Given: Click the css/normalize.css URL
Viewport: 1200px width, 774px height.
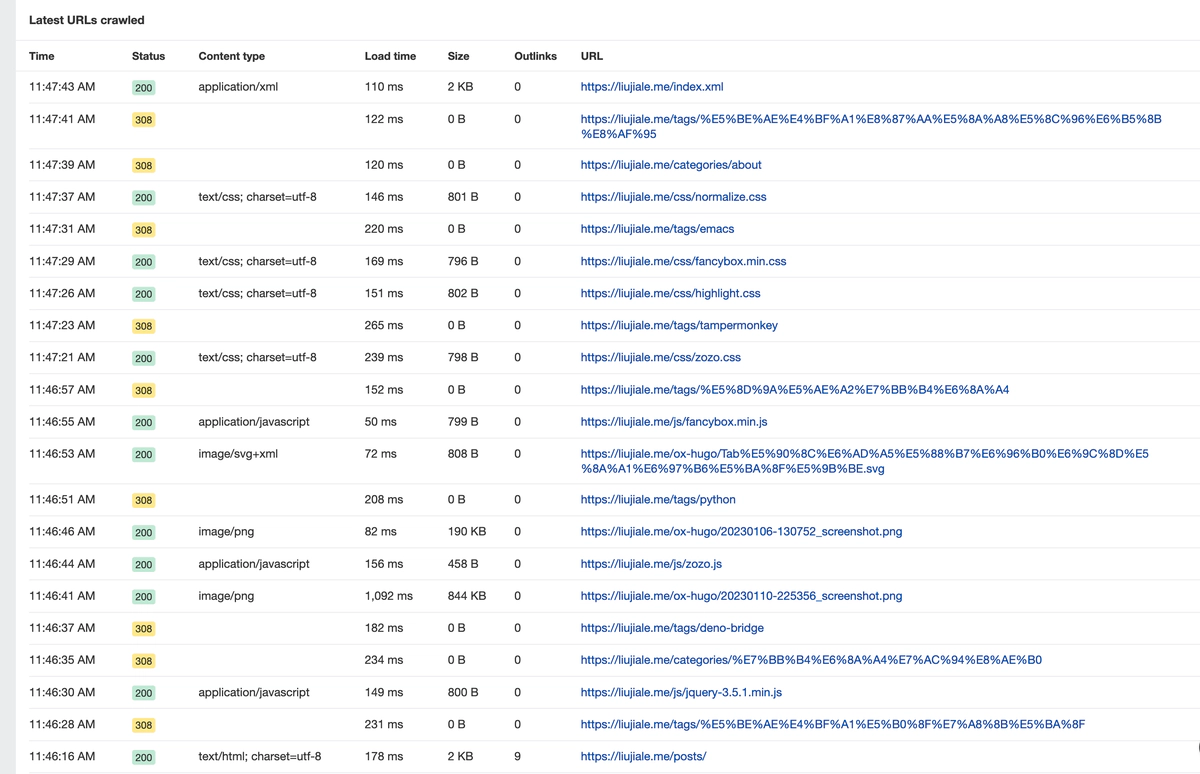Looking at the screenshot, I should click(x=673, y=197).
